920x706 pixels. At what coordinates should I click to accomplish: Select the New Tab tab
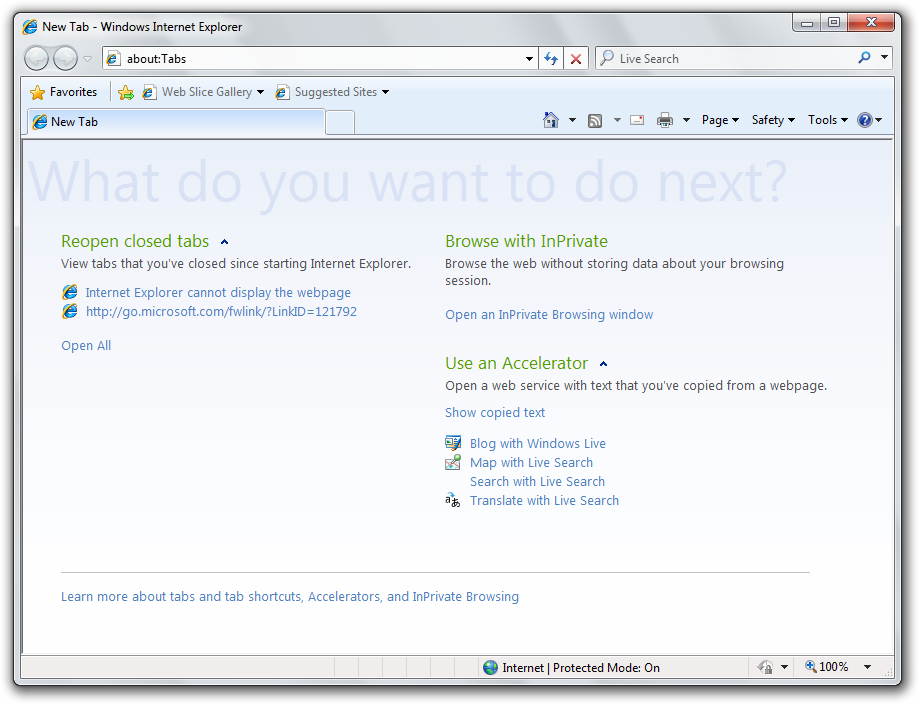175,122
